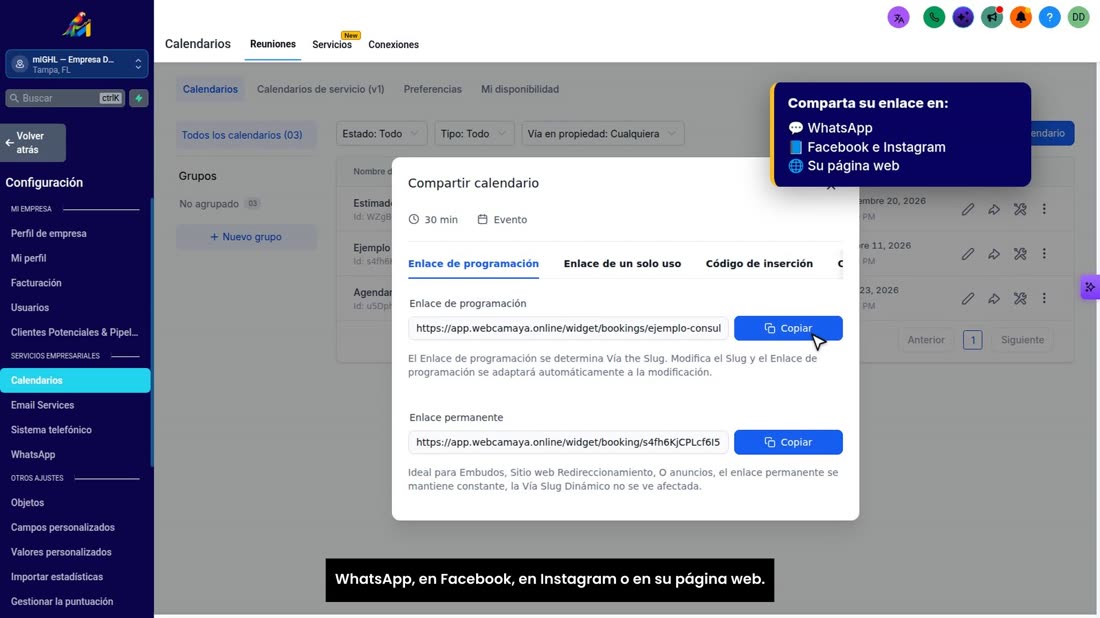Open the Mi disponibilidad tab

click(x=520, y=89)
